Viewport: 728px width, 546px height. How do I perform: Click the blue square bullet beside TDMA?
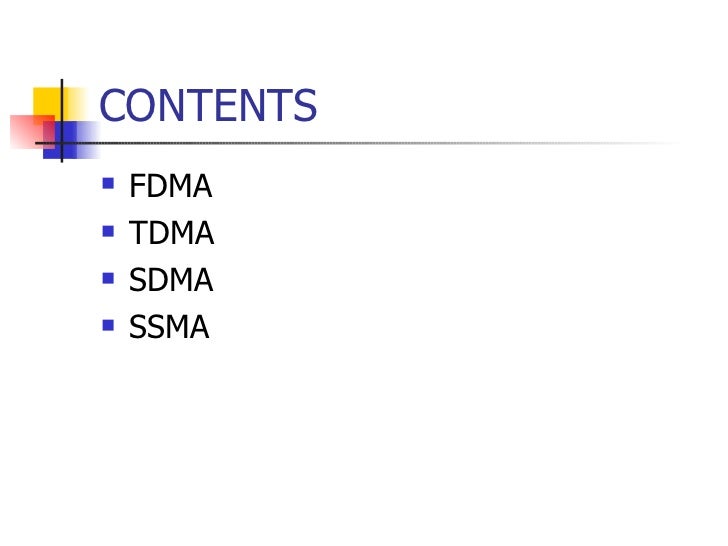click(x=108, y=231)
